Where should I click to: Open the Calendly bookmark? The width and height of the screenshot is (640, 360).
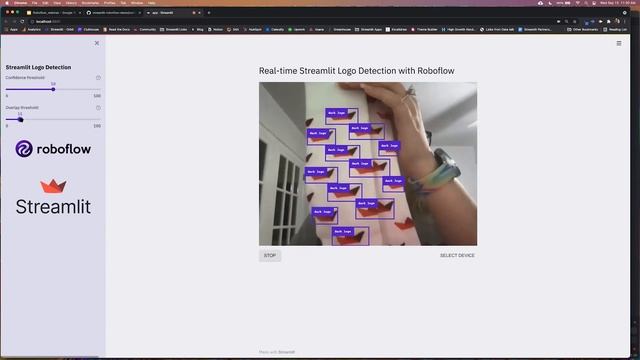pyautogui.click(x=275, y=29)
